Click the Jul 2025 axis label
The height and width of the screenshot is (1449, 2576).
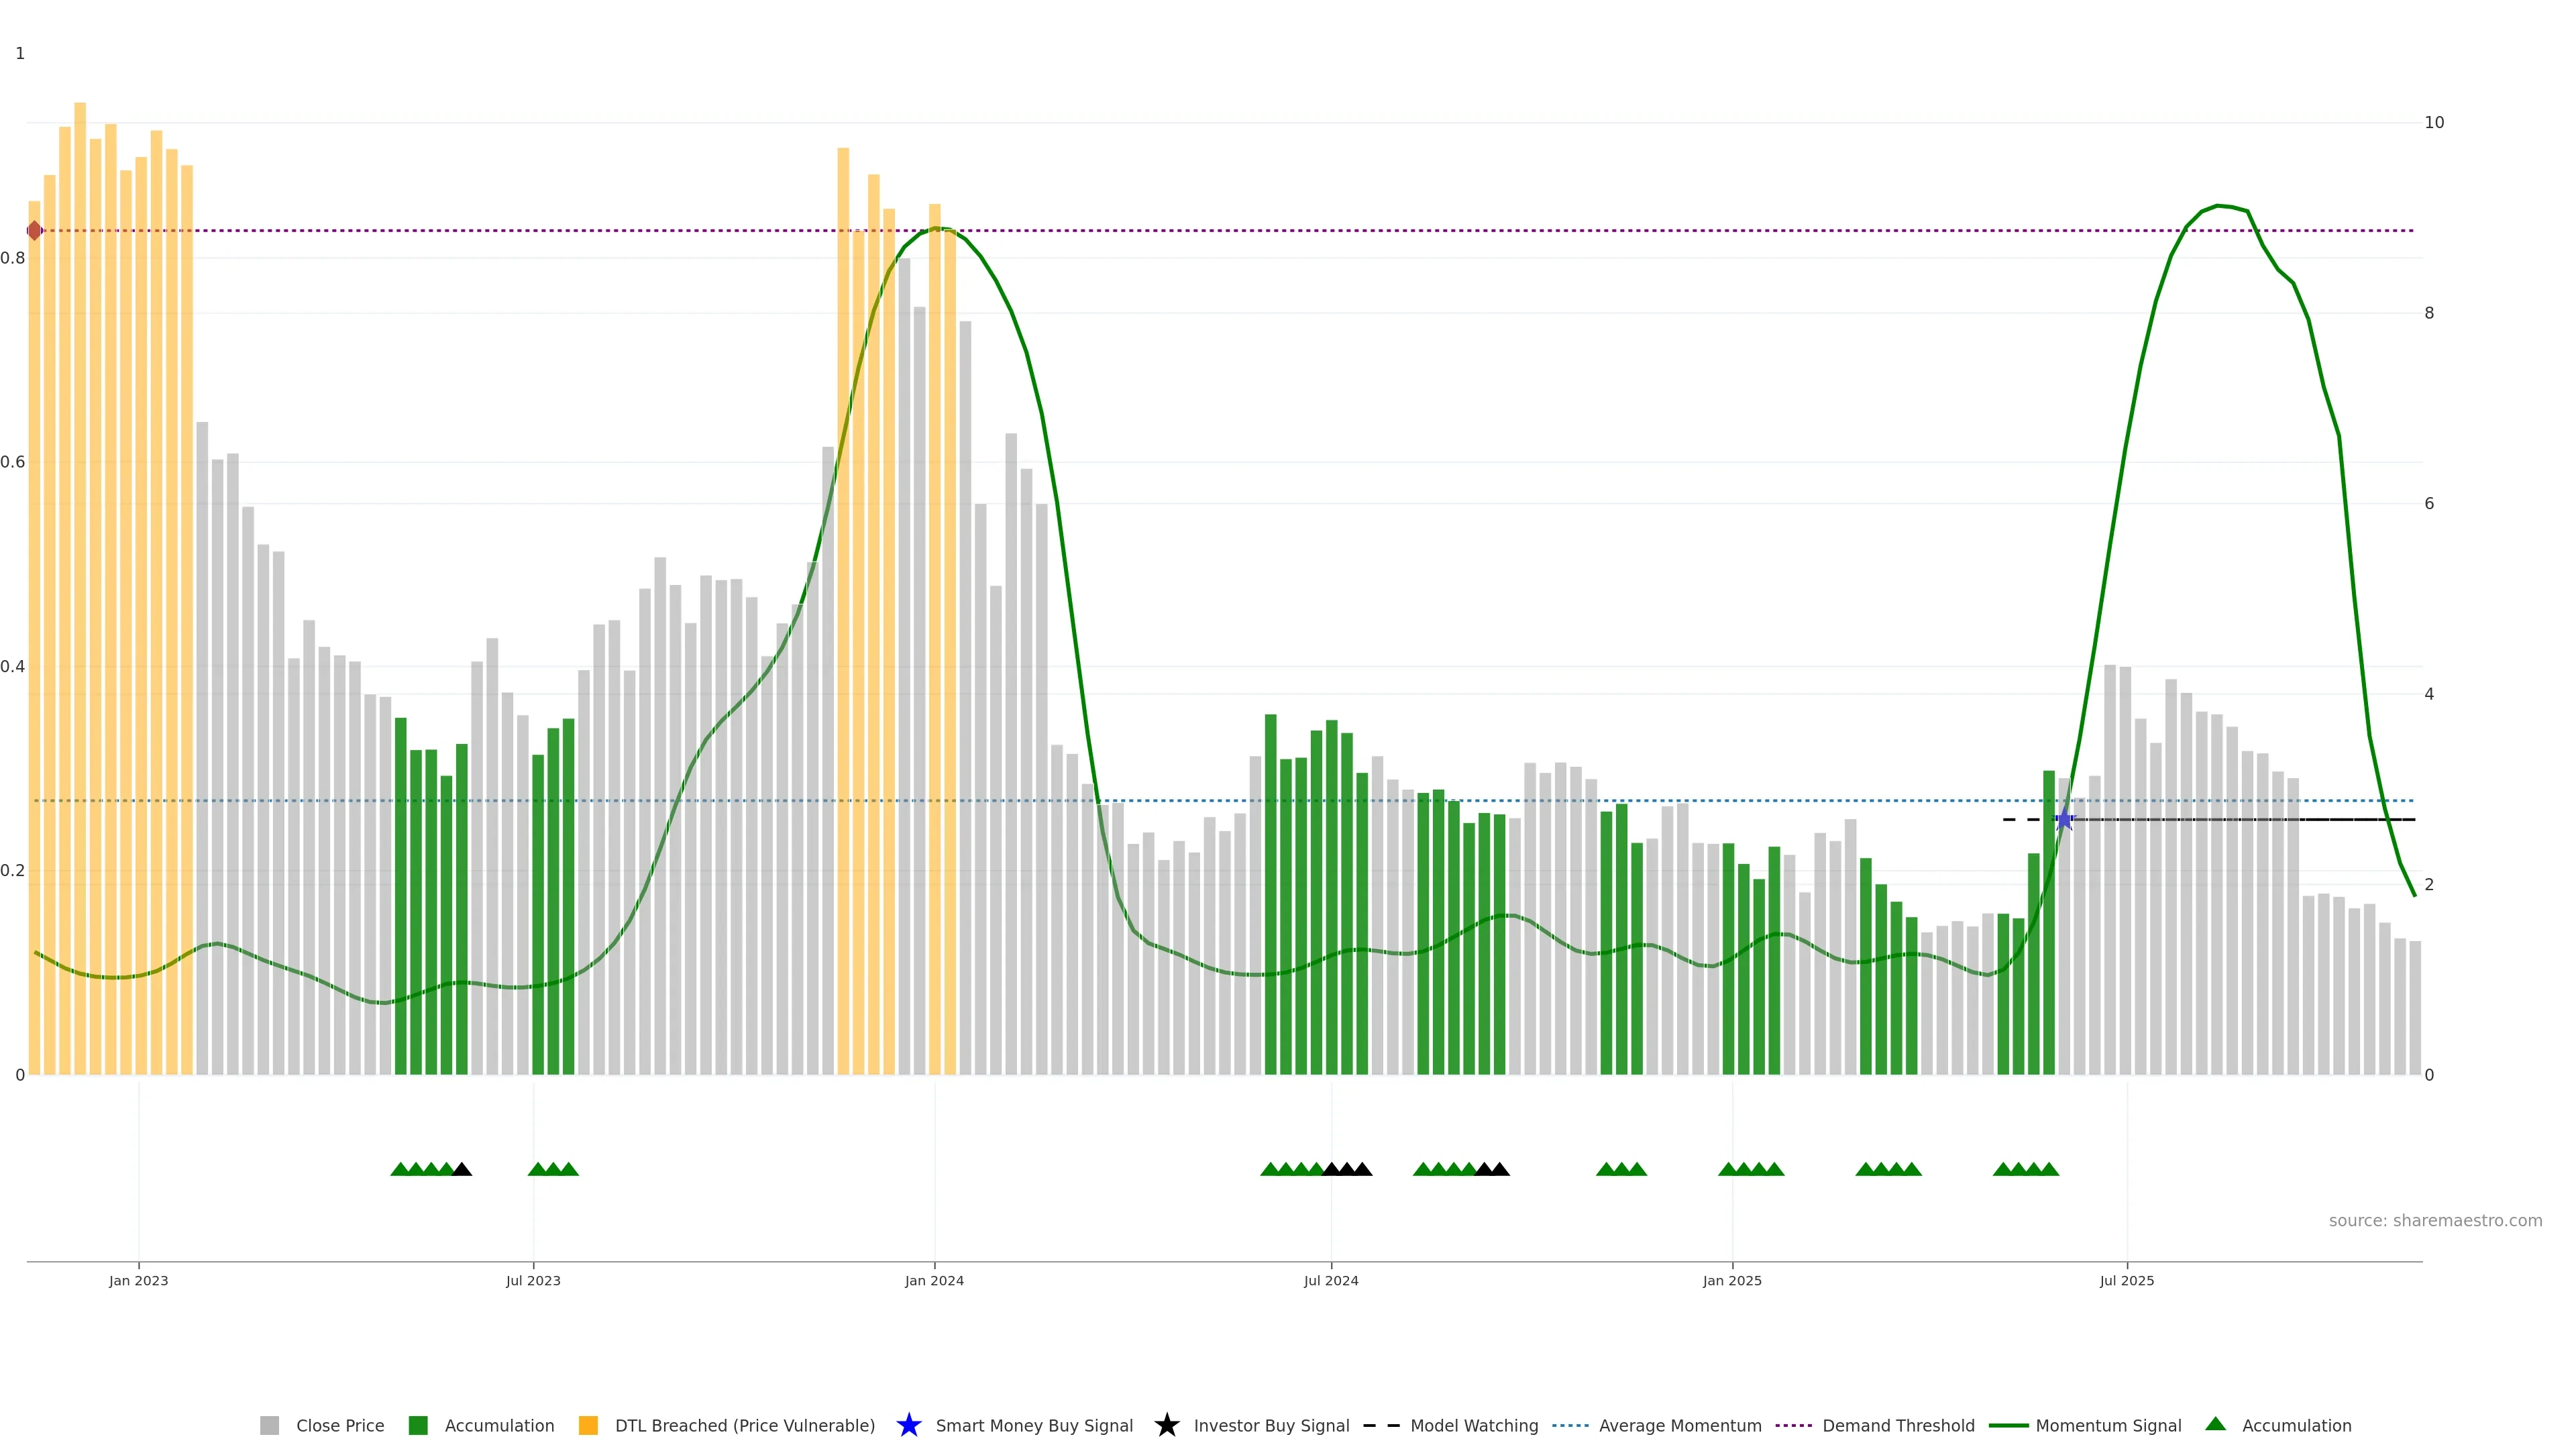(2126, 1280)
